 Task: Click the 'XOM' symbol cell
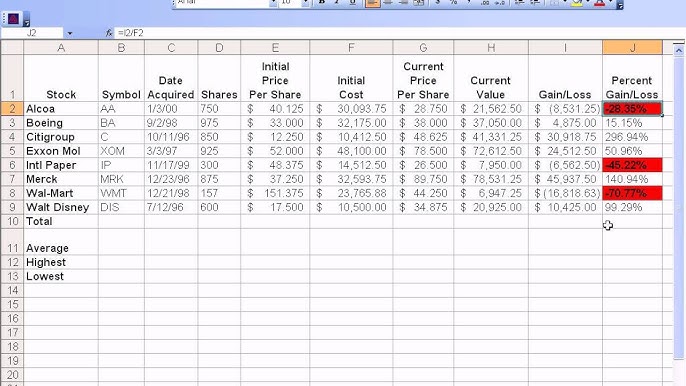pyautogui.click(x=121, y=151)
